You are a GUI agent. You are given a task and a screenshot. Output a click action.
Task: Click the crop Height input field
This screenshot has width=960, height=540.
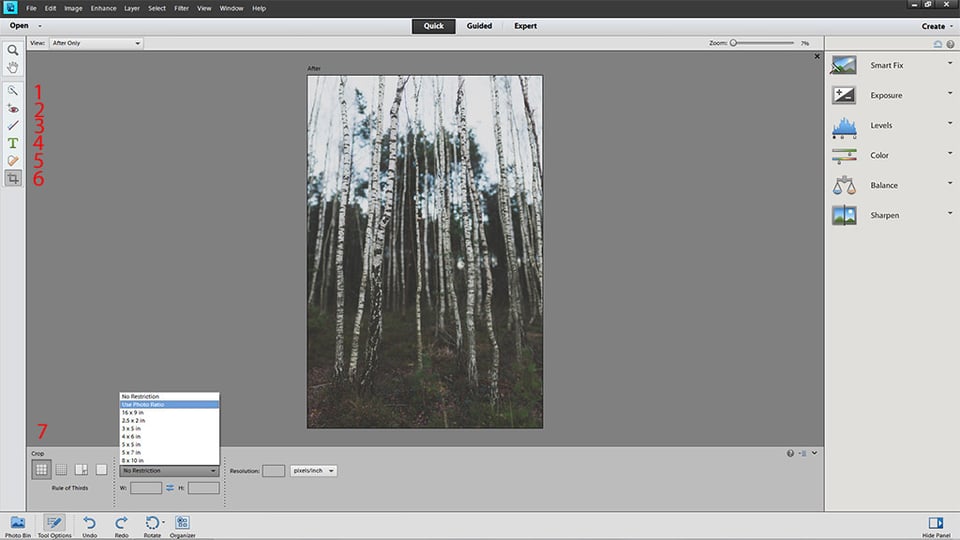coord(203,488)
